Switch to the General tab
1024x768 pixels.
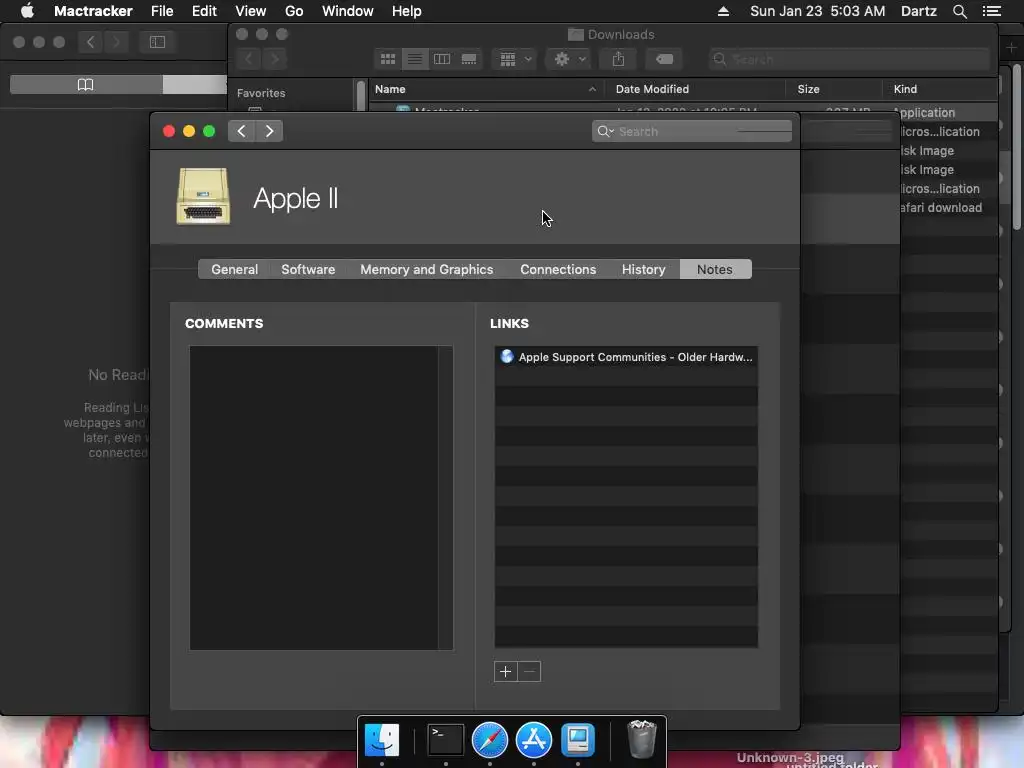point(234,269)
